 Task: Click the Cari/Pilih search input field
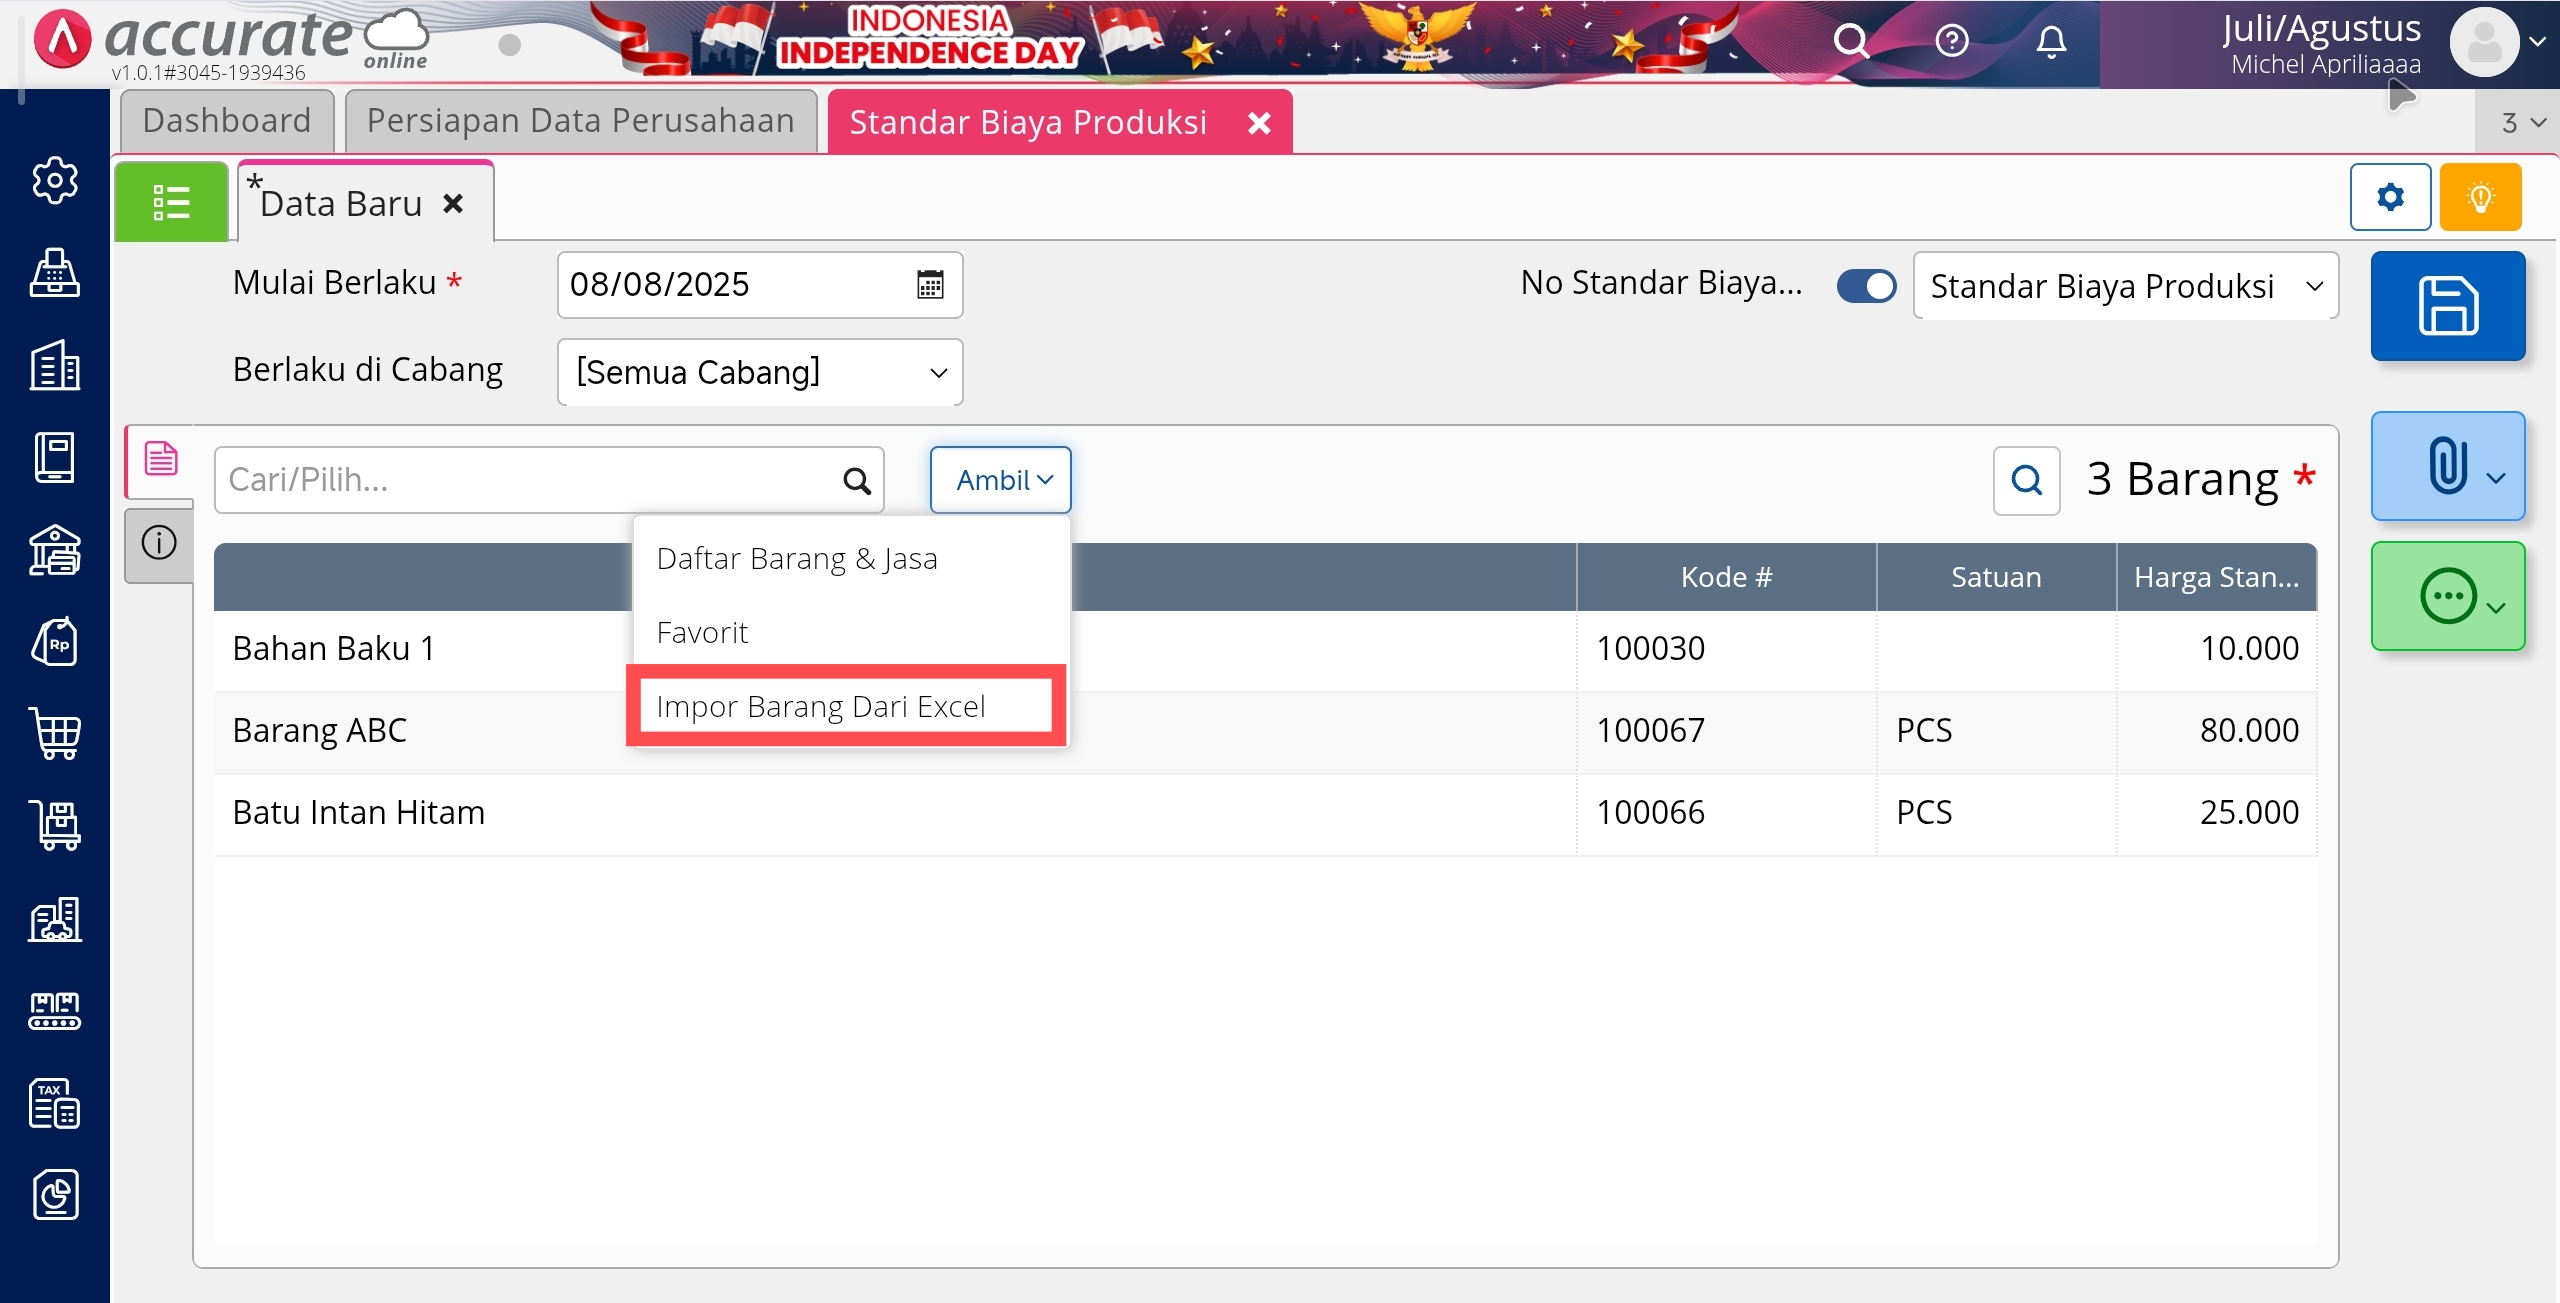coord(530,480)
